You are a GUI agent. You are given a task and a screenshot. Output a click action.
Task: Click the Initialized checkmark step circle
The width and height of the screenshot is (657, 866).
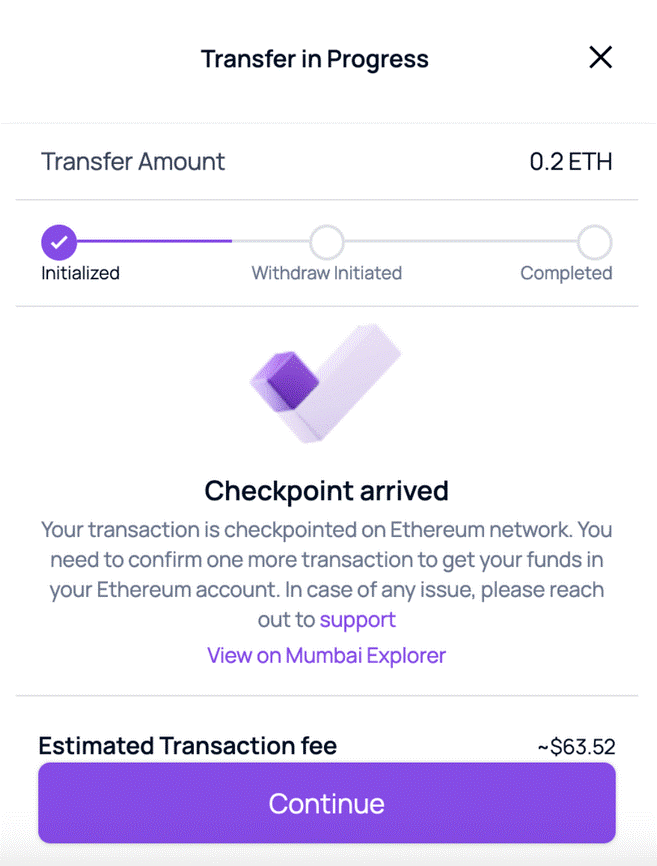59,241
